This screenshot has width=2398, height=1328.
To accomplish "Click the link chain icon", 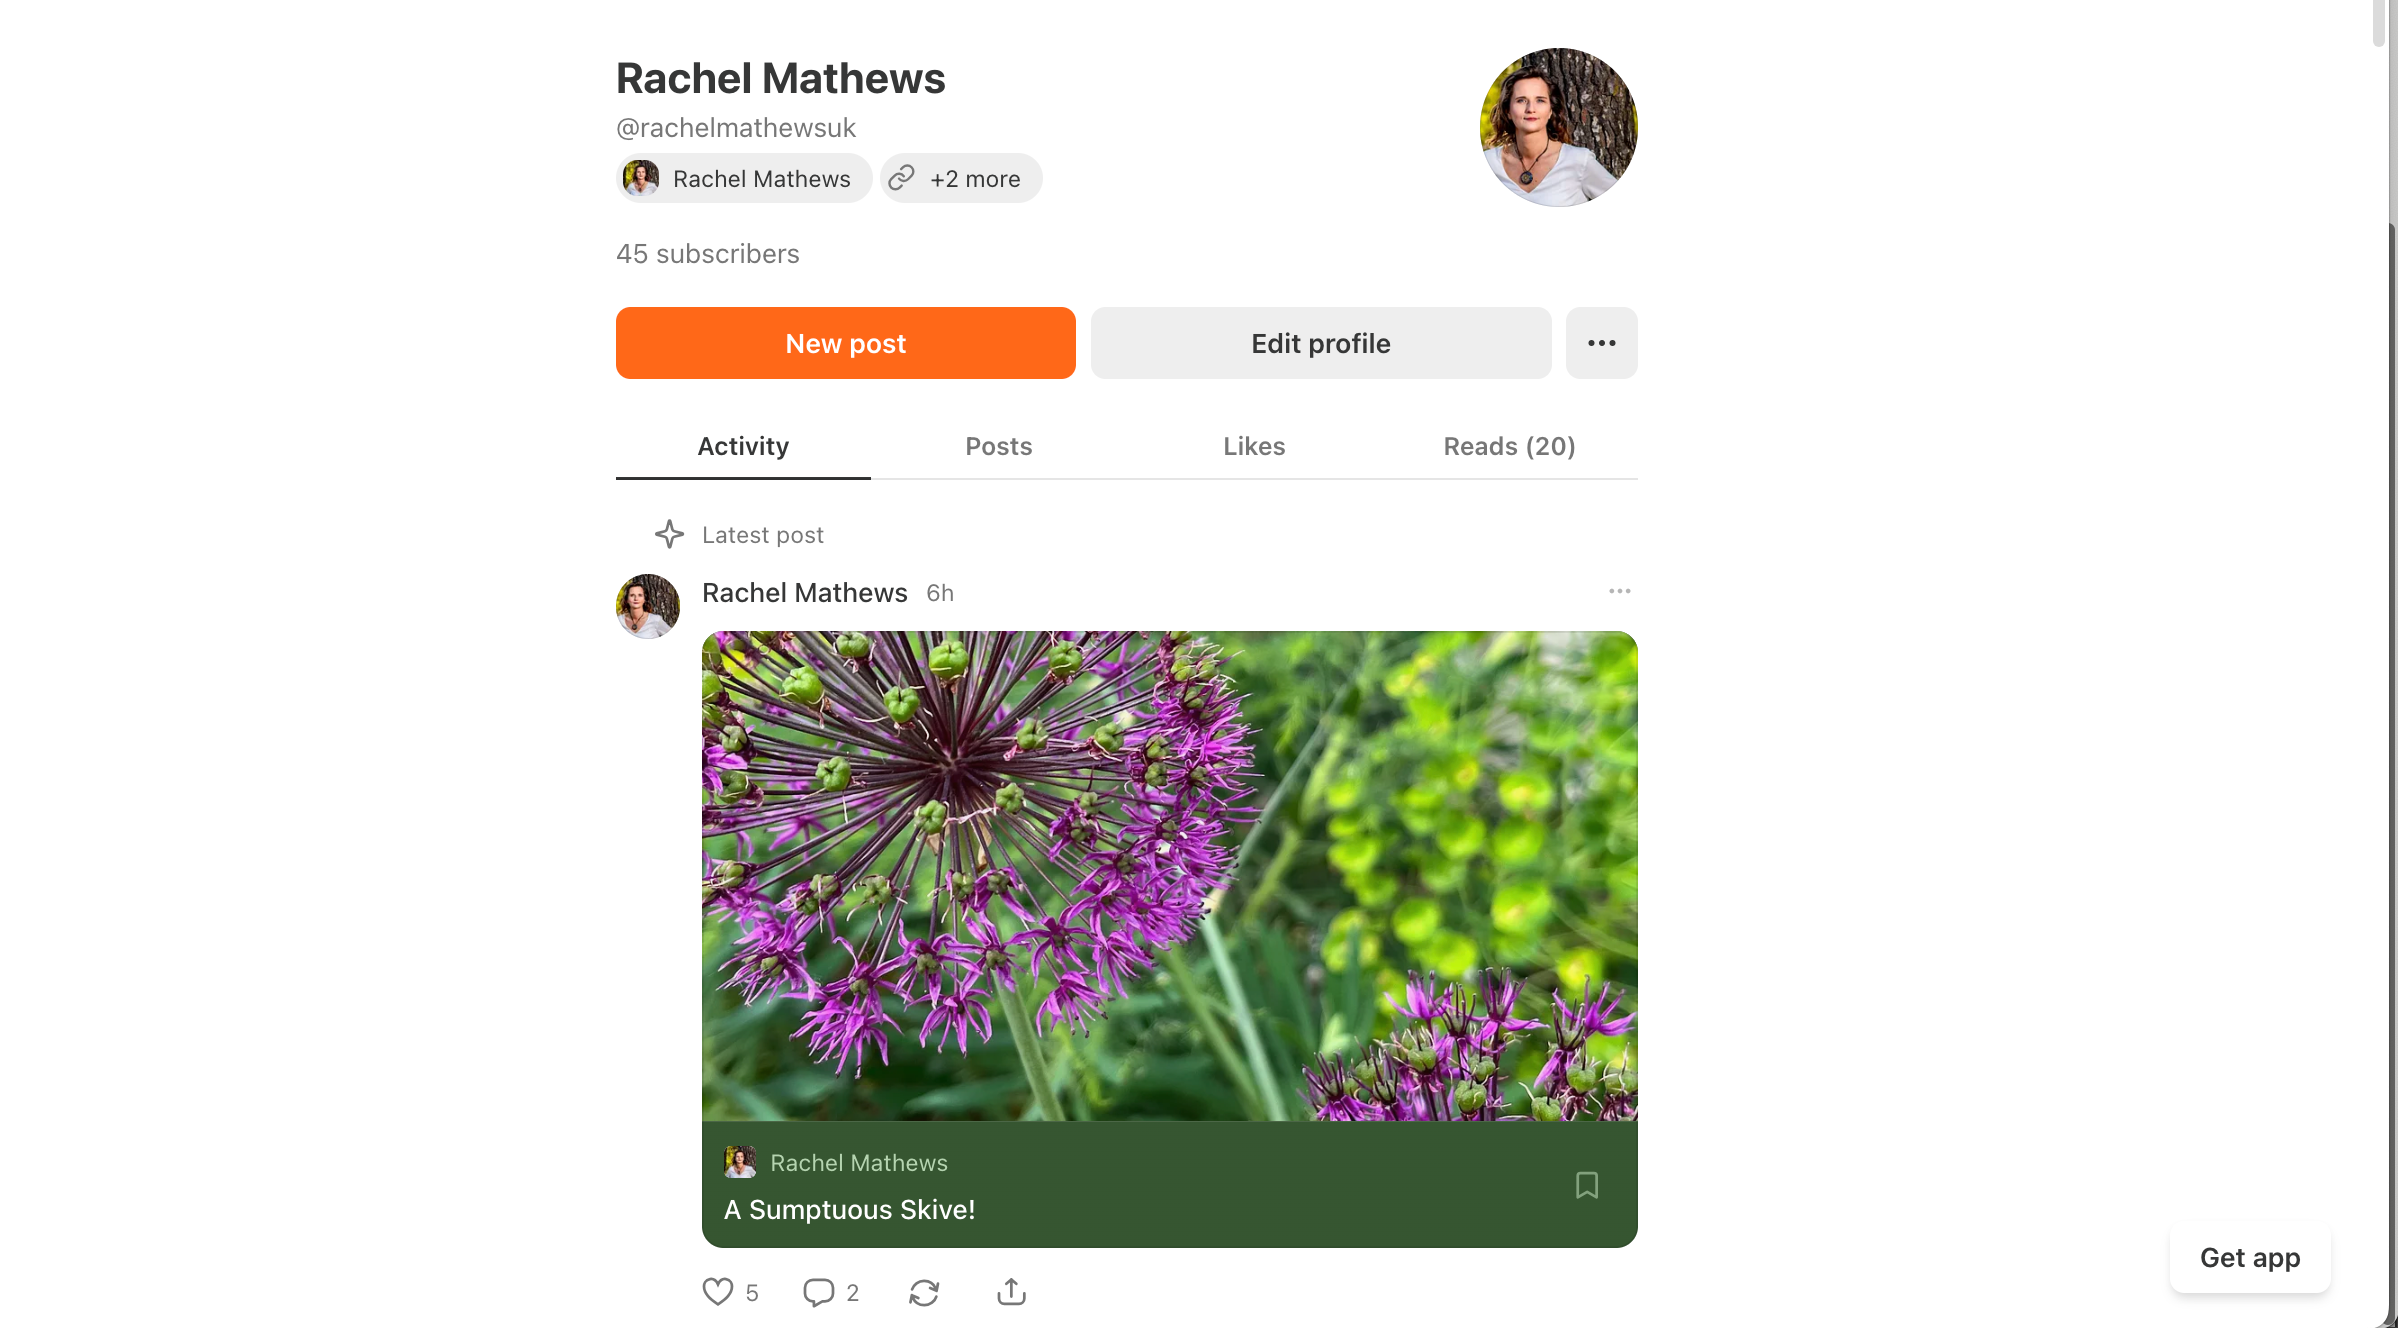I will [x=902, y=178].
